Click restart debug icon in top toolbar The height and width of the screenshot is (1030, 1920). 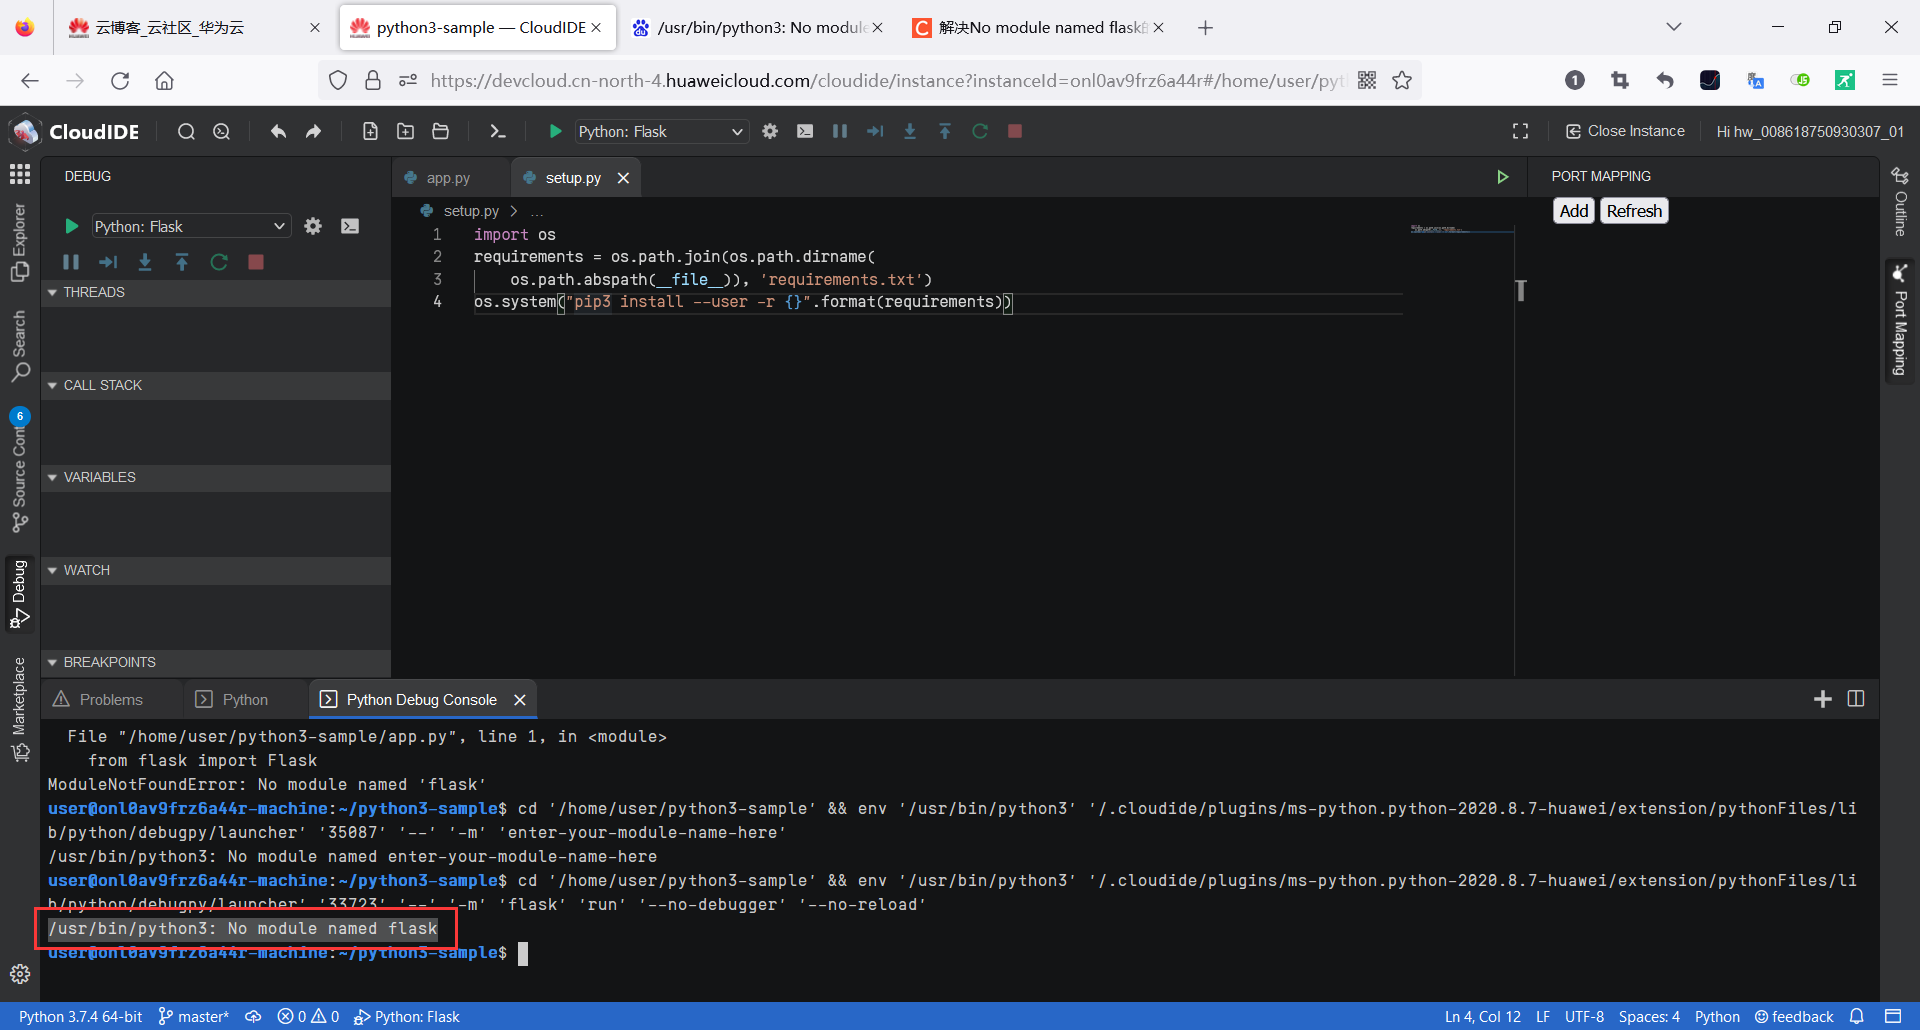(x=980, y=131)
